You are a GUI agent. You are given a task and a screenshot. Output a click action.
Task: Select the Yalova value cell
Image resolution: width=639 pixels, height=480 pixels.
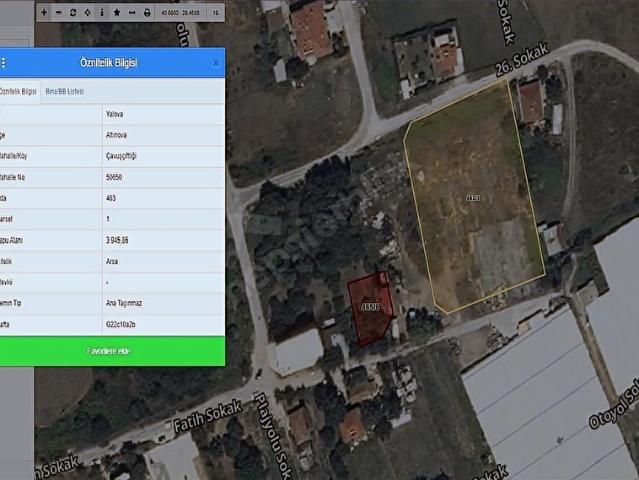pyautogui.click(x=163, y=114)
